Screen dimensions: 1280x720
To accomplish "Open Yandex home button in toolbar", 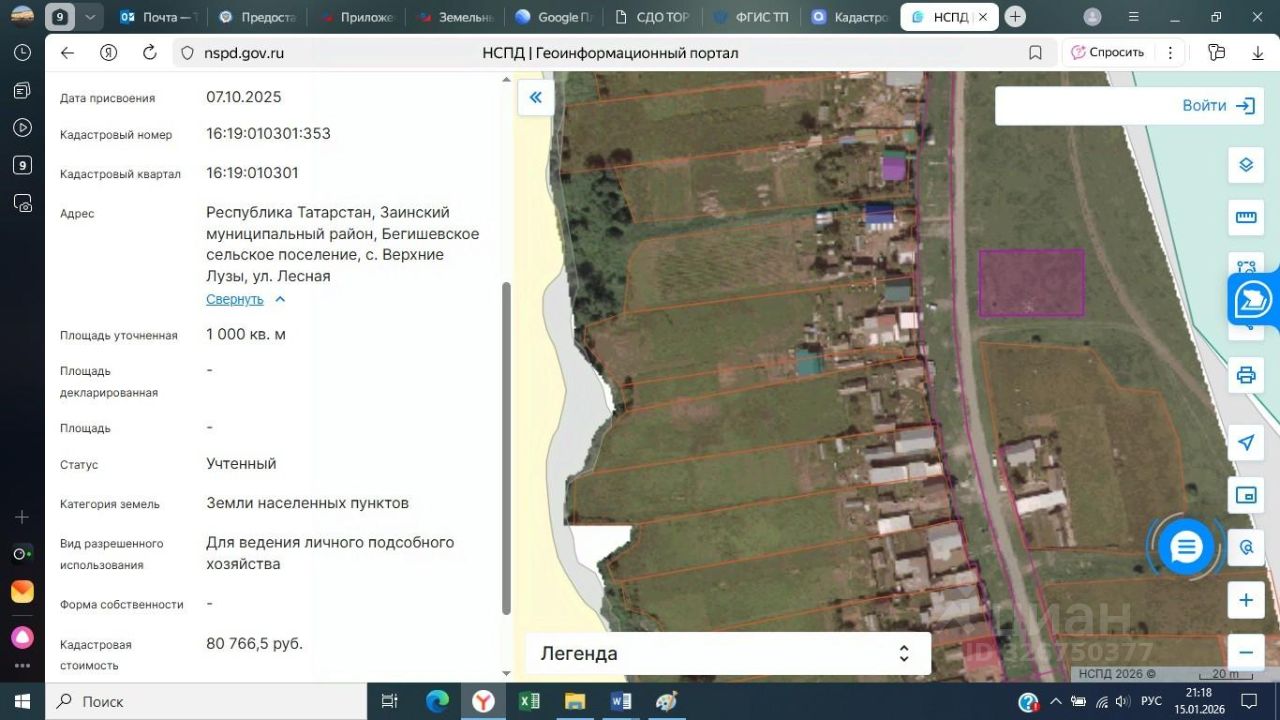I will tap(109, 53).
